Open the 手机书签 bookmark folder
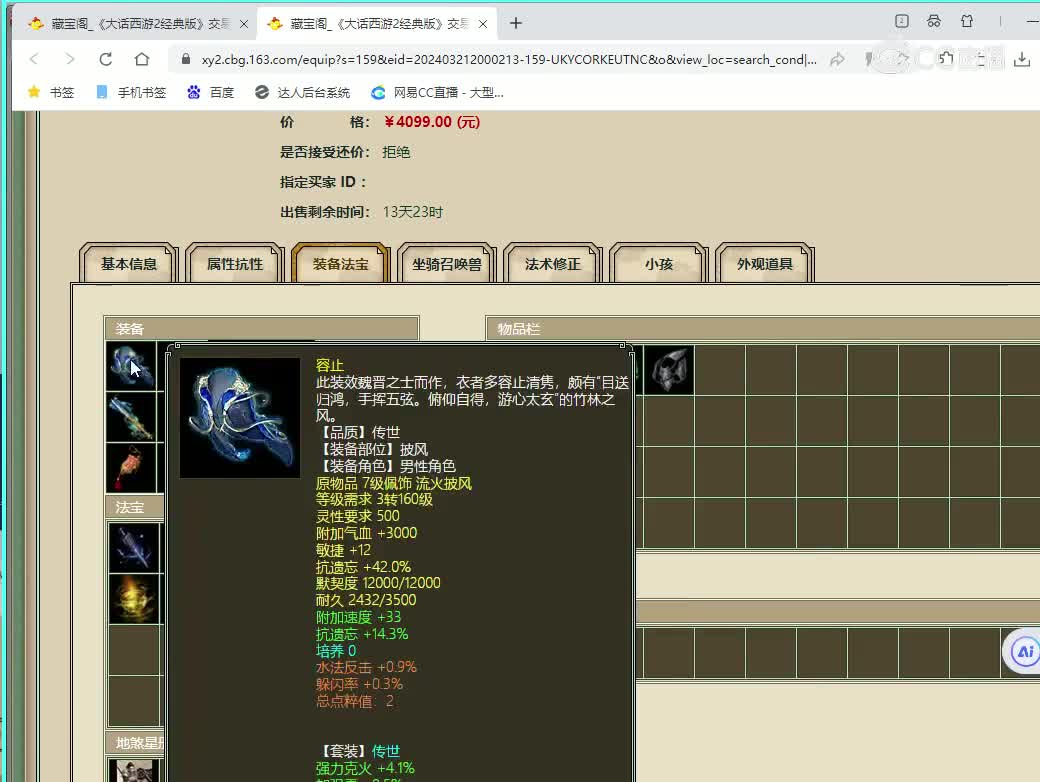 pos(131,92)
